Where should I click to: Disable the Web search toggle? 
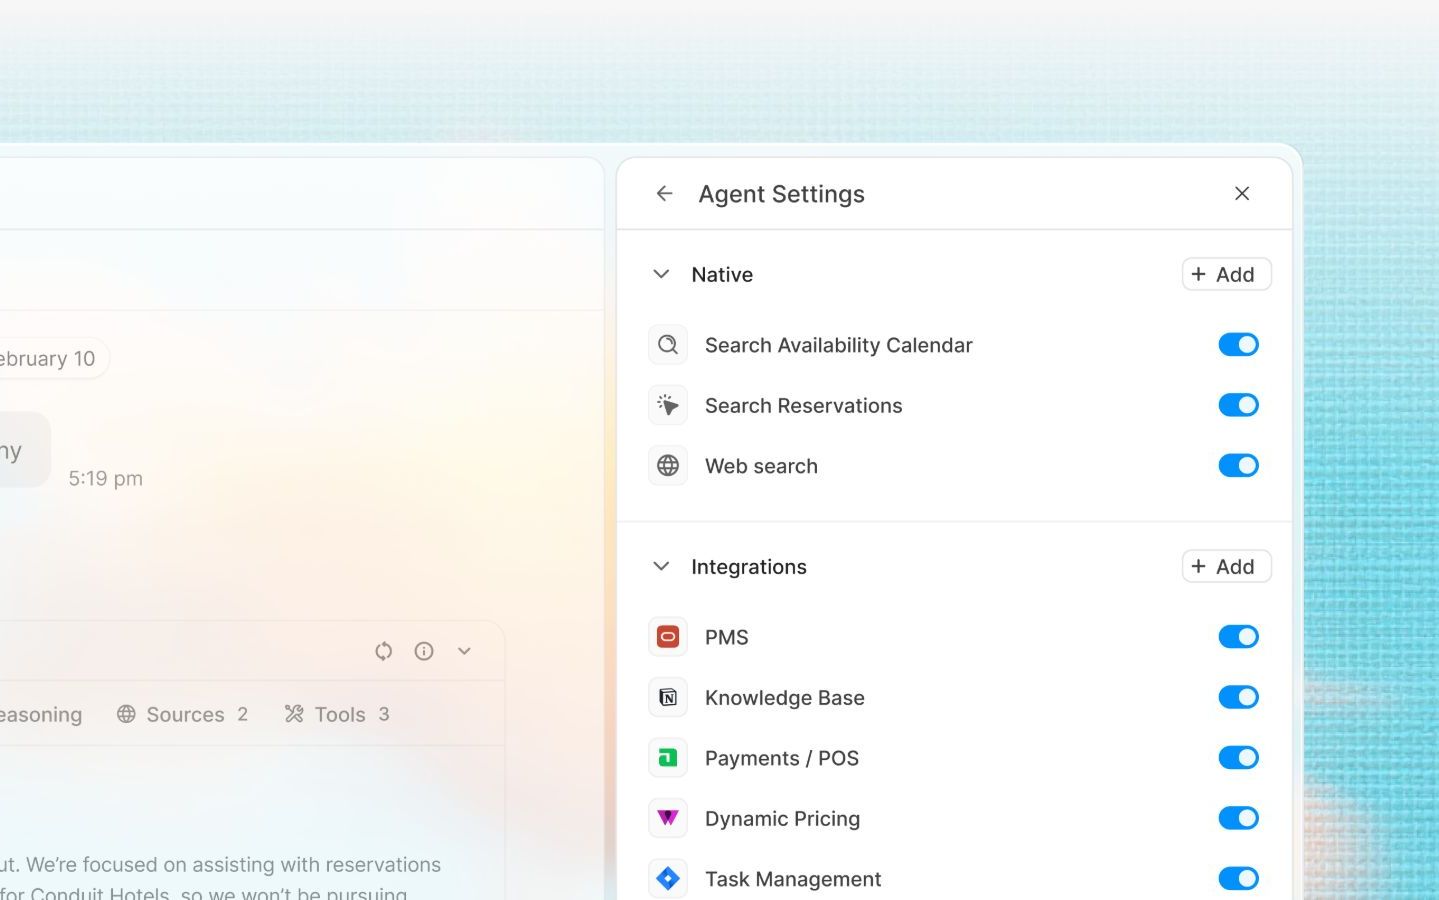click(x=1238, y=466)
